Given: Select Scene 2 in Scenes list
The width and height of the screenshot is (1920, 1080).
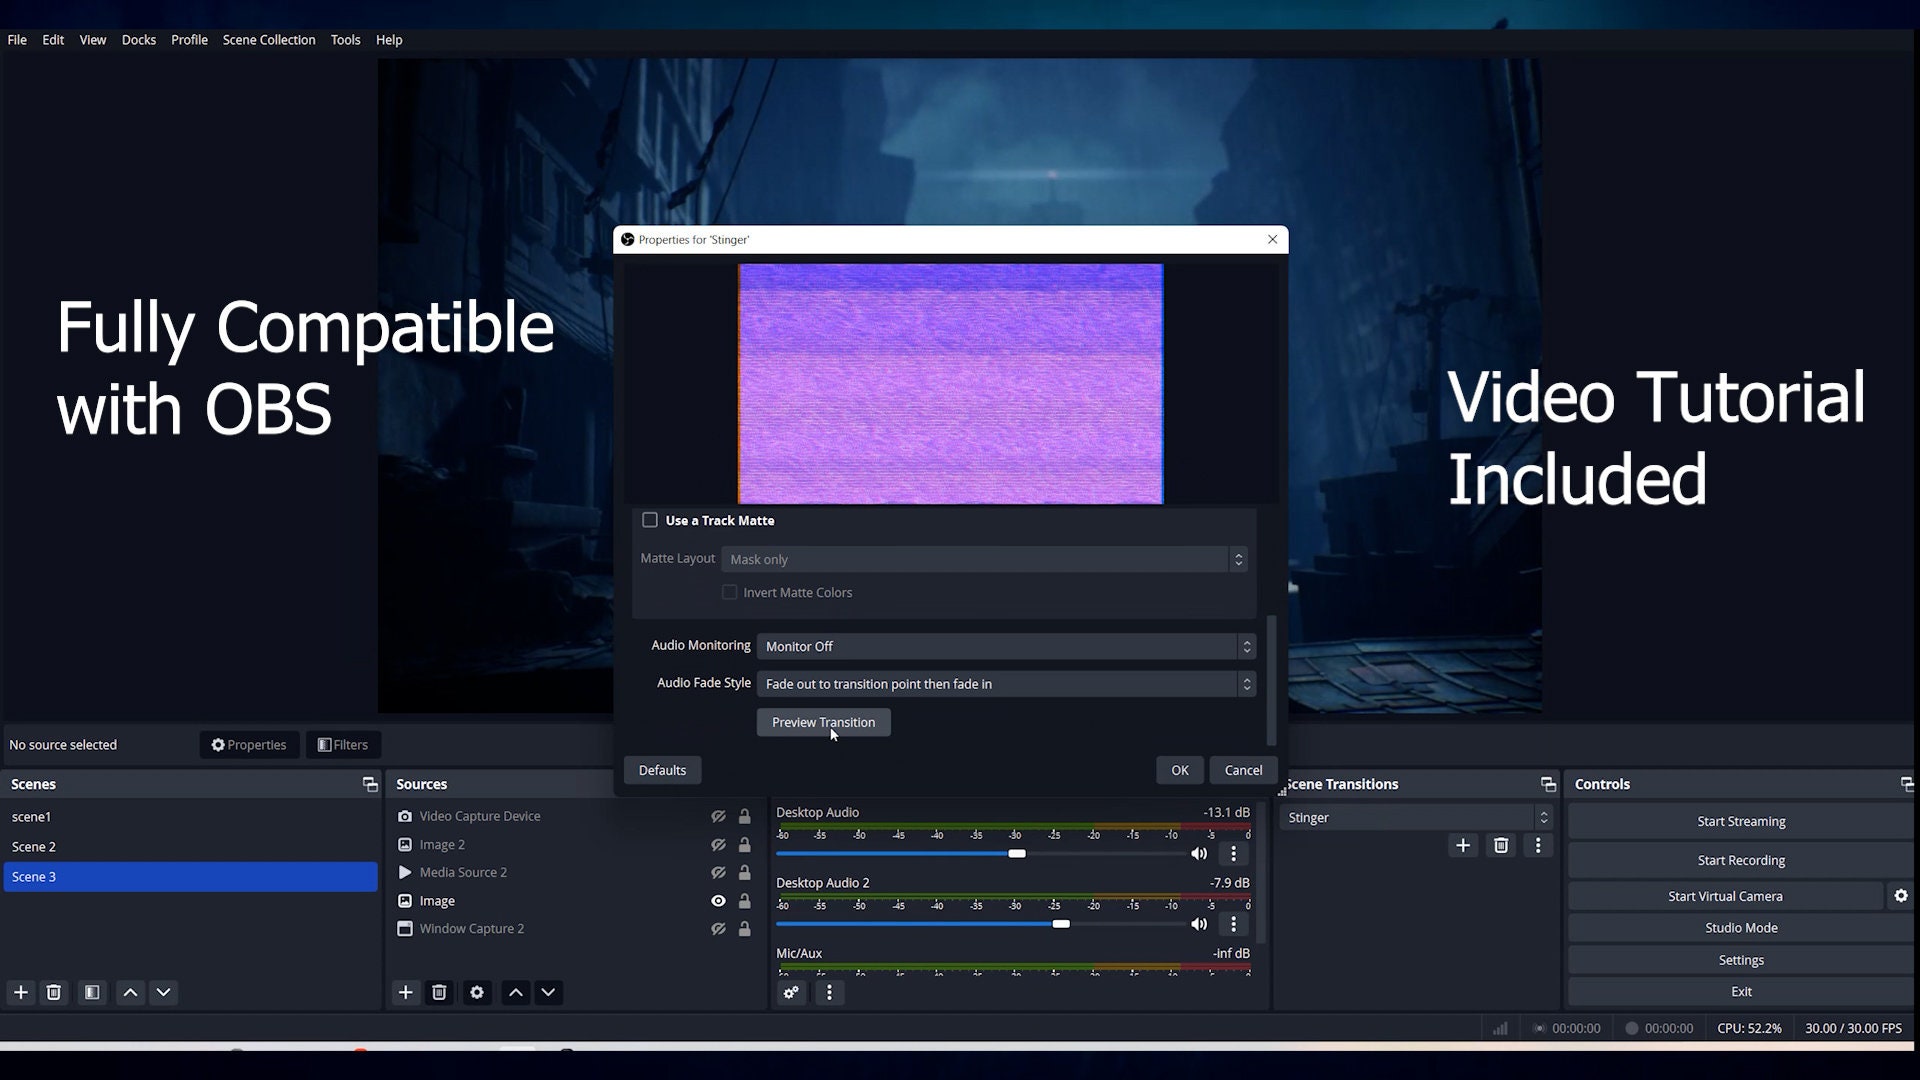Looking at the screenshot, I should [x=190, y=847].
